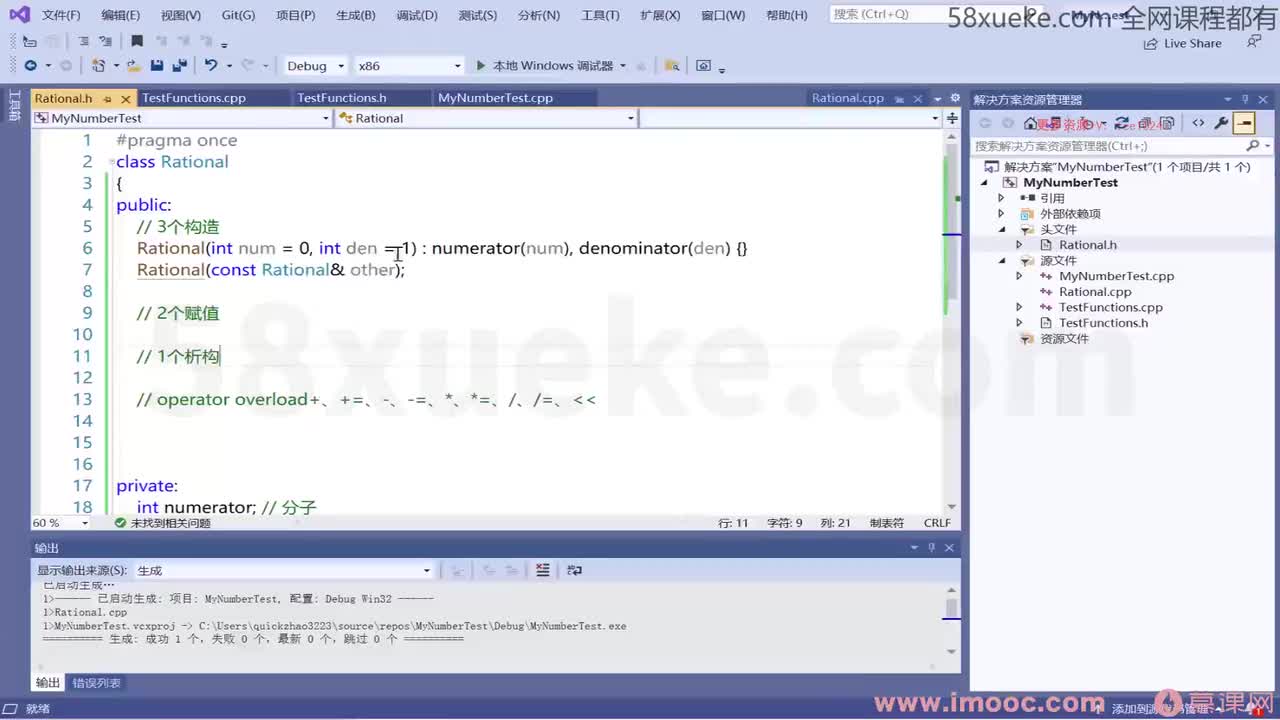
Task: Click the feedback icon next to Live Share
Action: pyautogui.click(x=1253, y=42)
